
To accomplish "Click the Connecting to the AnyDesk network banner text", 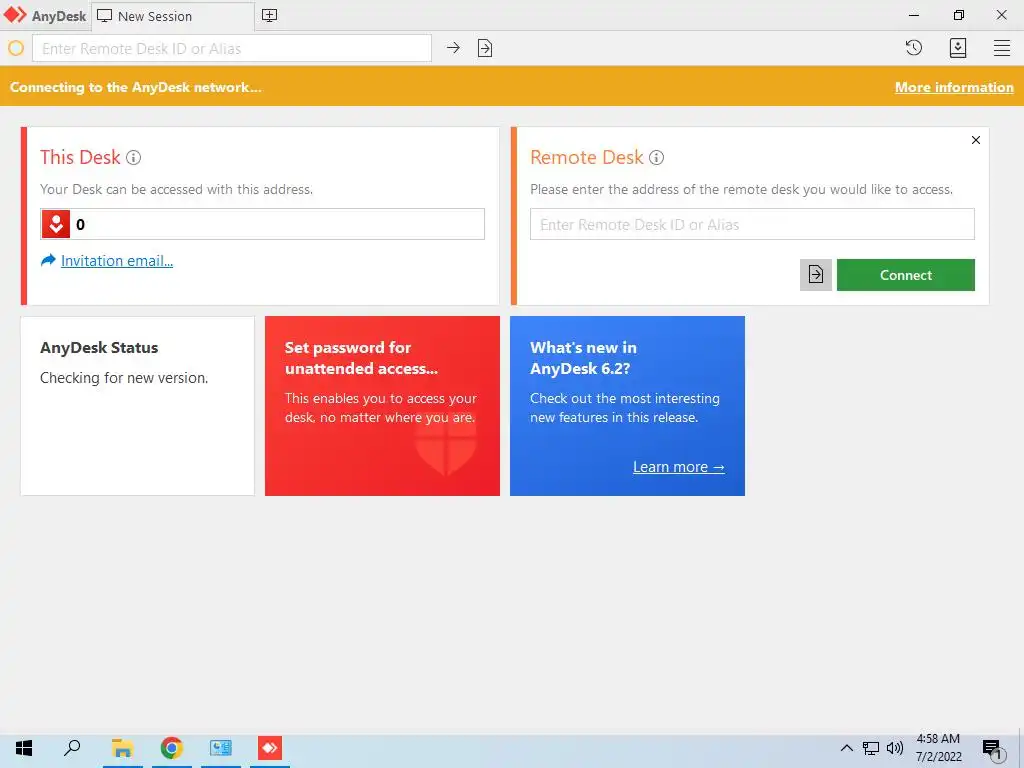I will point(136,87).
